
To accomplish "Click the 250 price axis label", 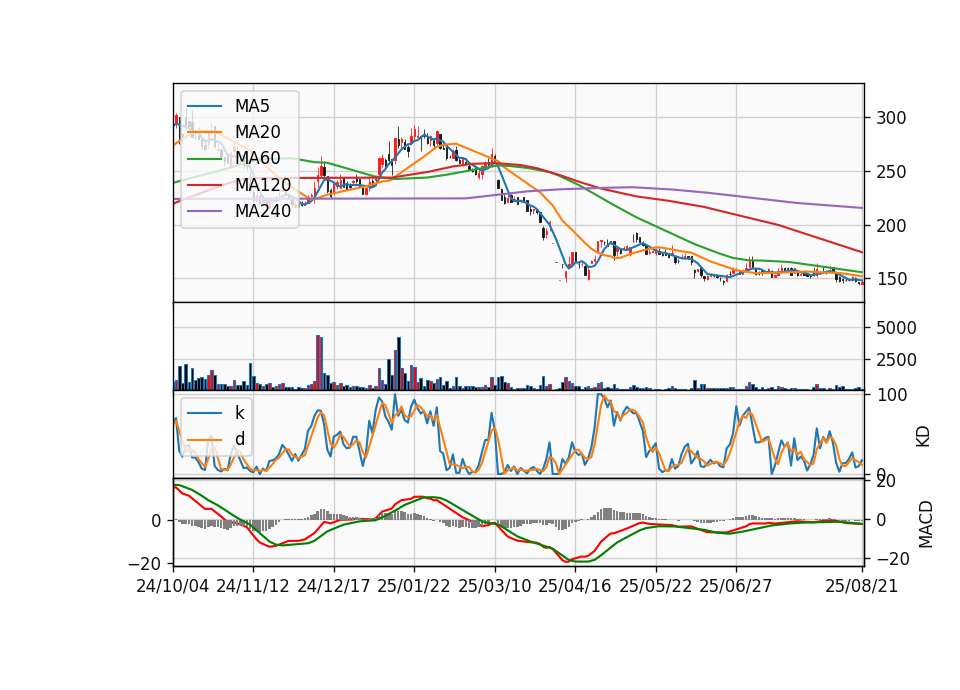I will [891, 172].
